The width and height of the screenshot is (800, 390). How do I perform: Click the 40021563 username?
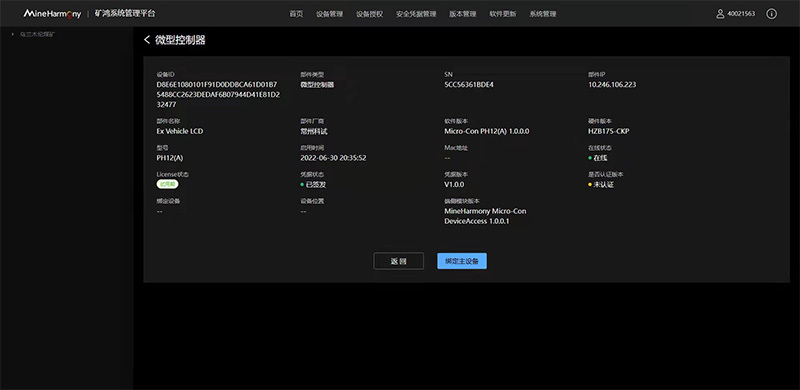click(x=741, y=14)
